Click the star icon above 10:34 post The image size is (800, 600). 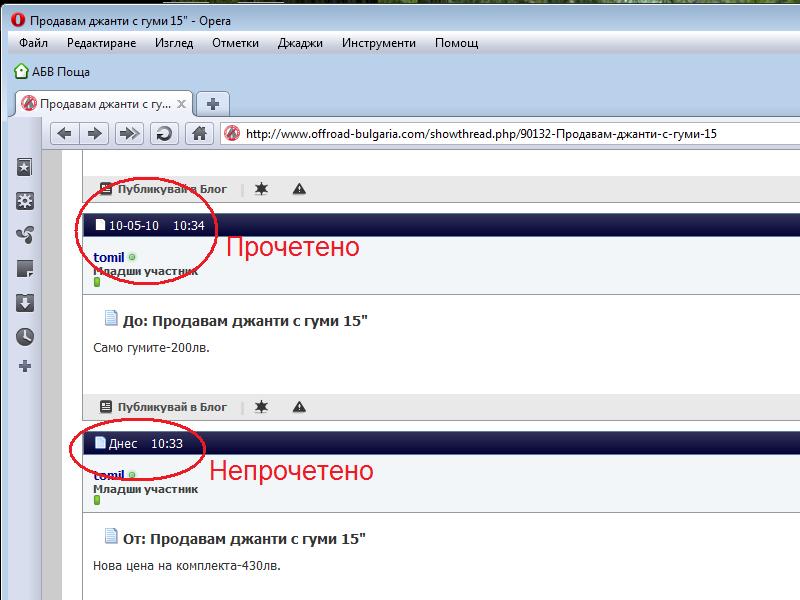pos(261,189)
